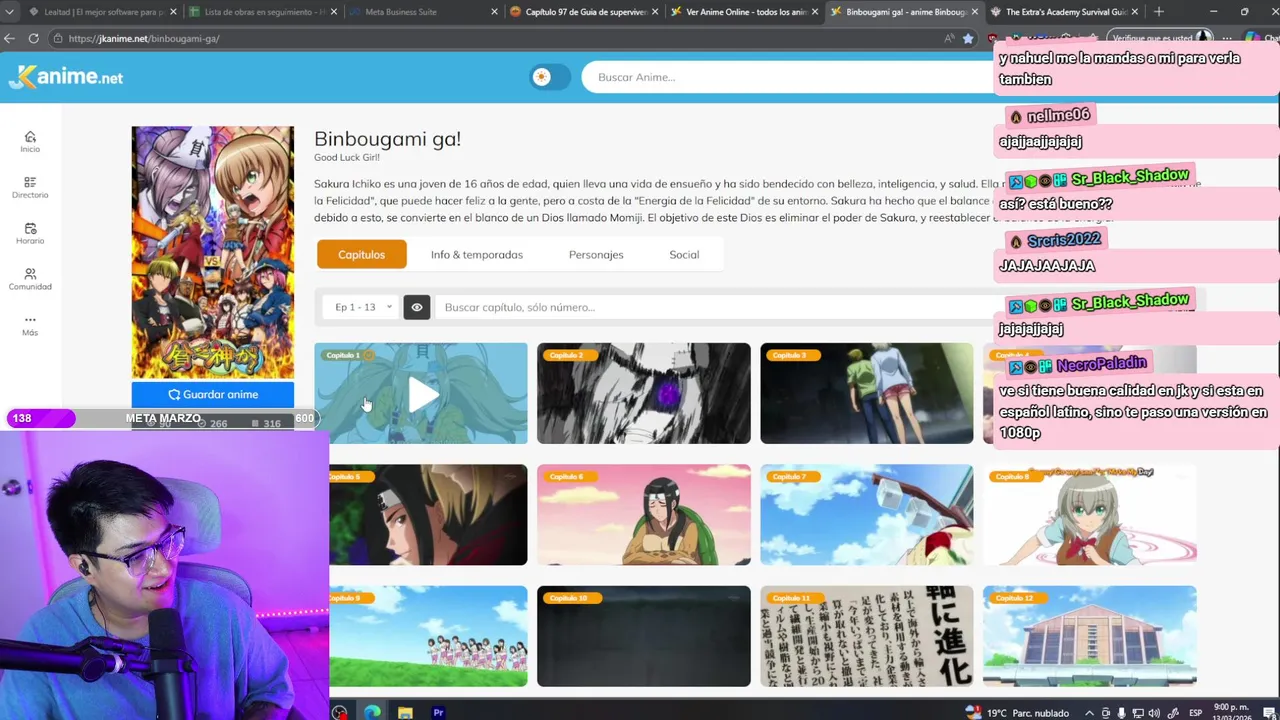Click the network tray icon
Viewport: 1280px width, 720px height.
point(1138,712)
